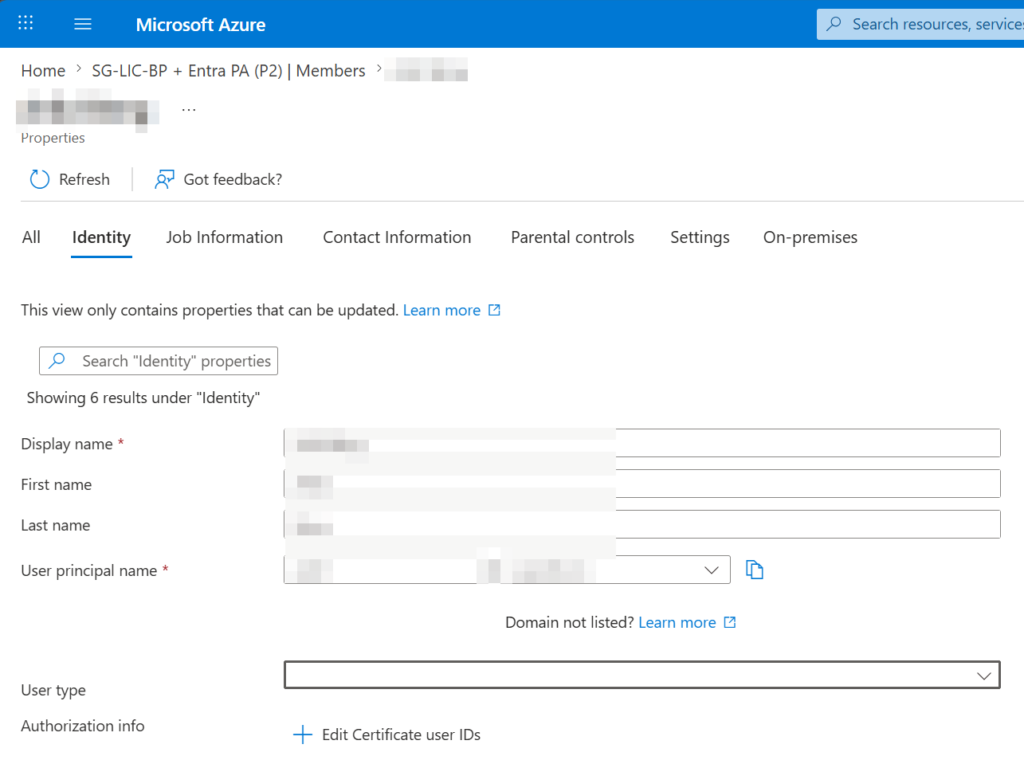Switch to the All tab
This screenshot has width=1024, height=760.
pos(31,237)
